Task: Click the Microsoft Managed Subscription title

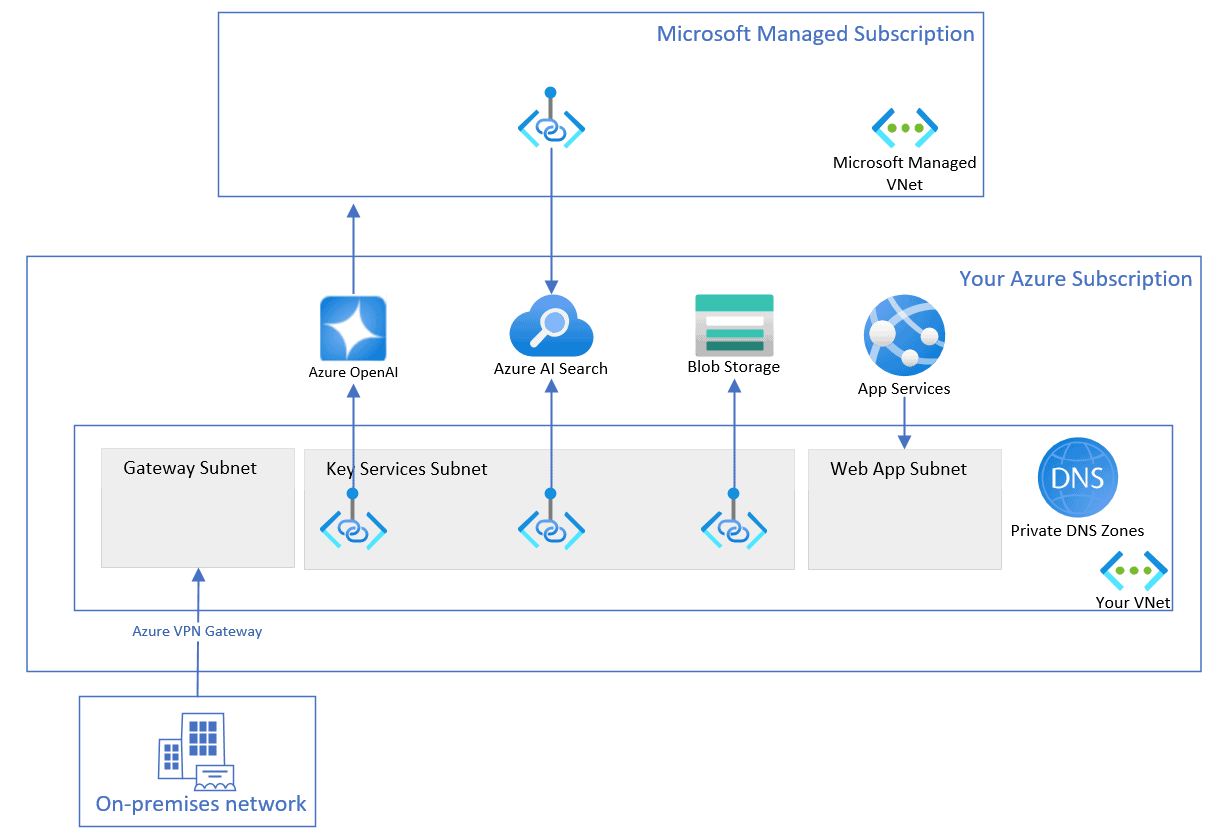Action: 815,34
